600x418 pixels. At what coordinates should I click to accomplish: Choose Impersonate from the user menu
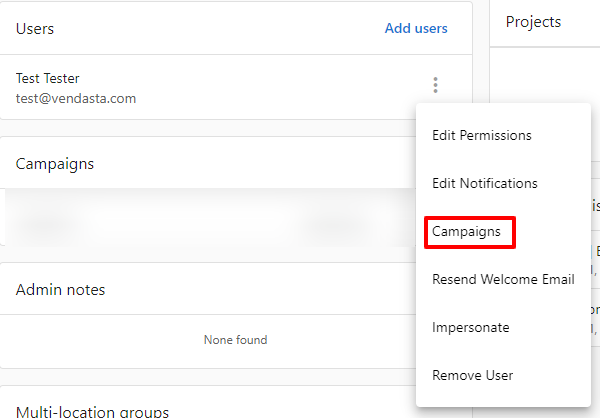471,328
